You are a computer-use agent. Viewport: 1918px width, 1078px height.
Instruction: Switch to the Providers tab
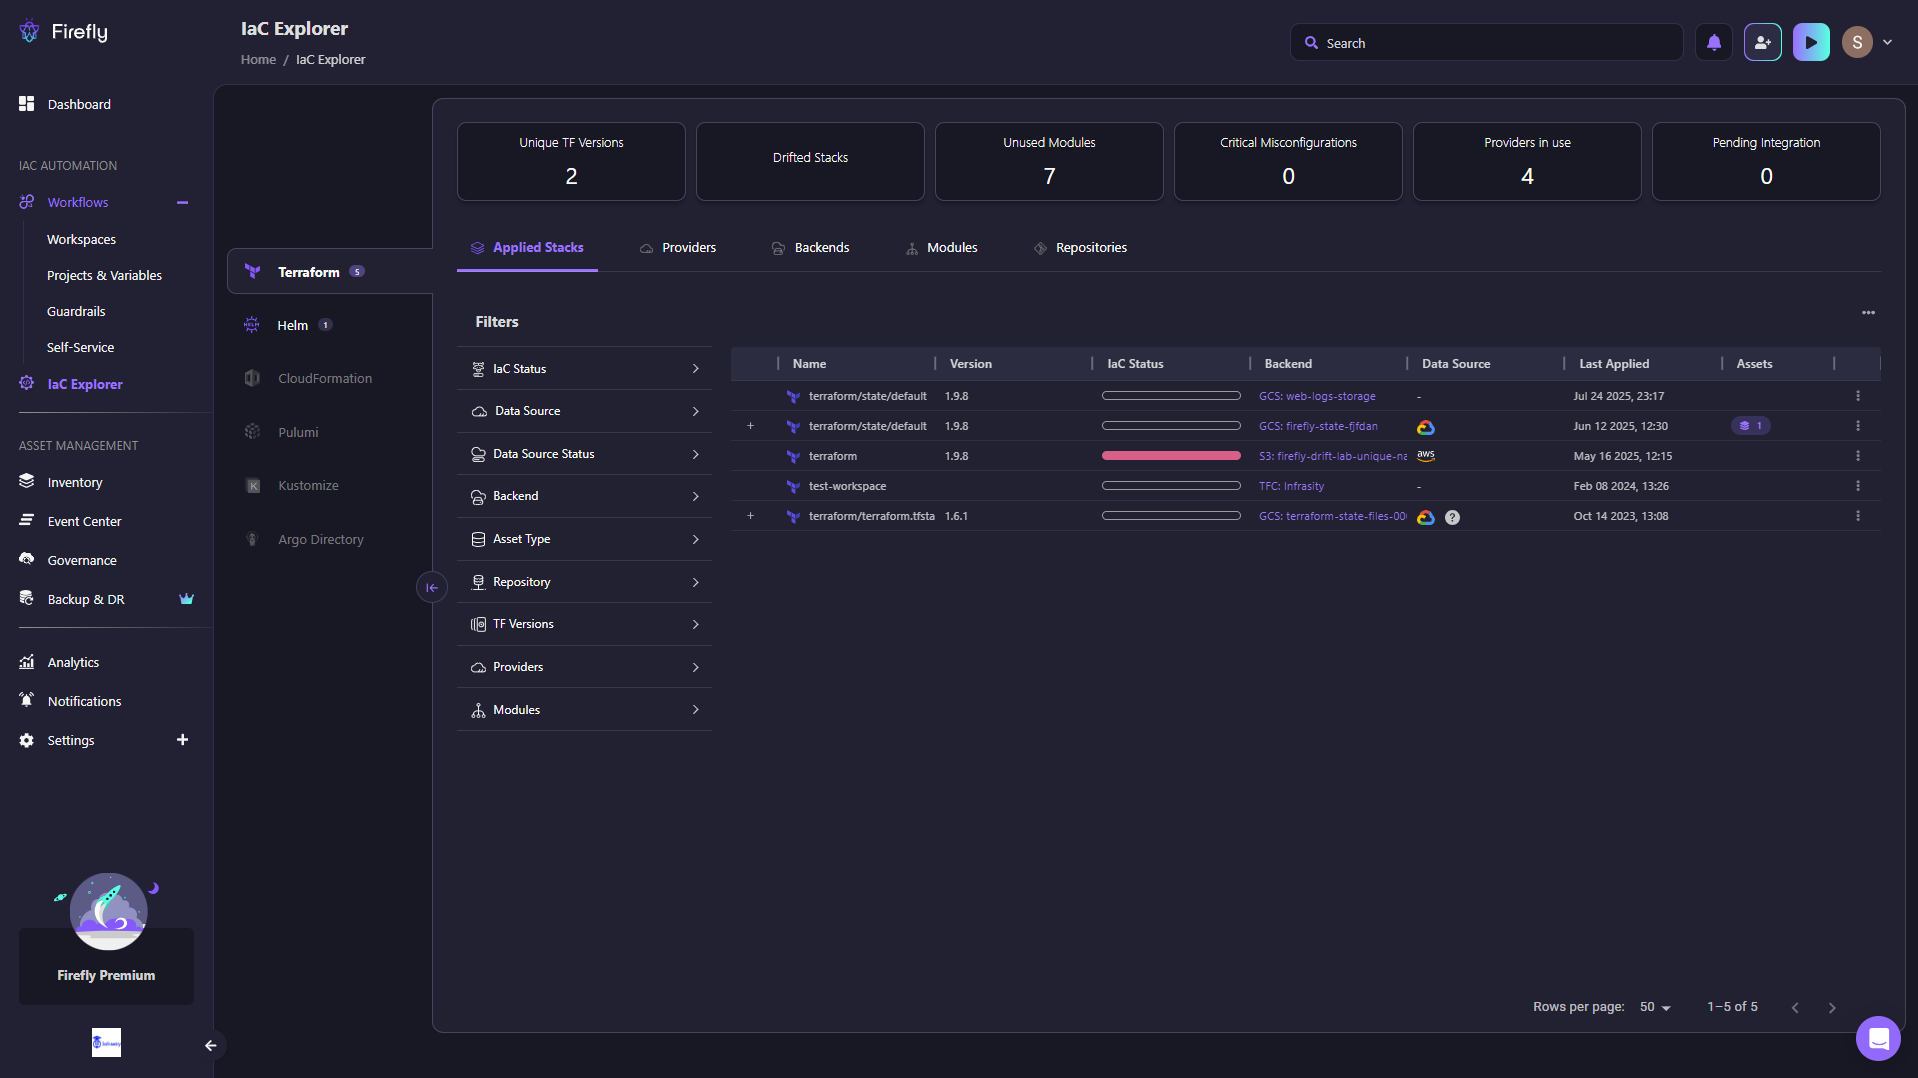point(678,247)
